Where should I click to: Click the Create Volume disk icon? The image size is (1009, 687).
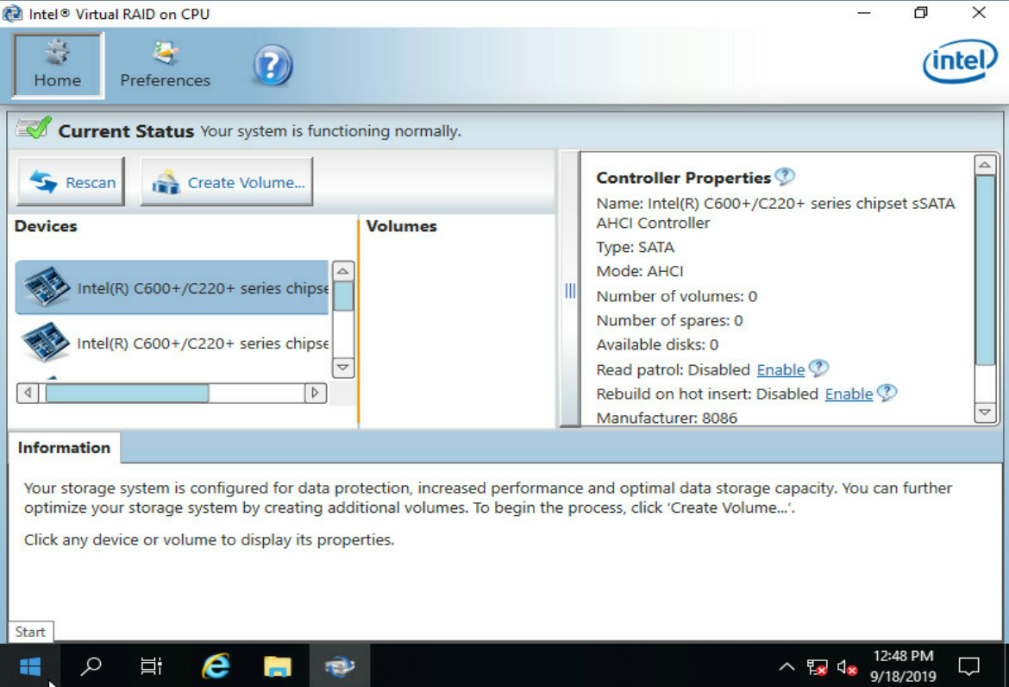pos(163,181)
